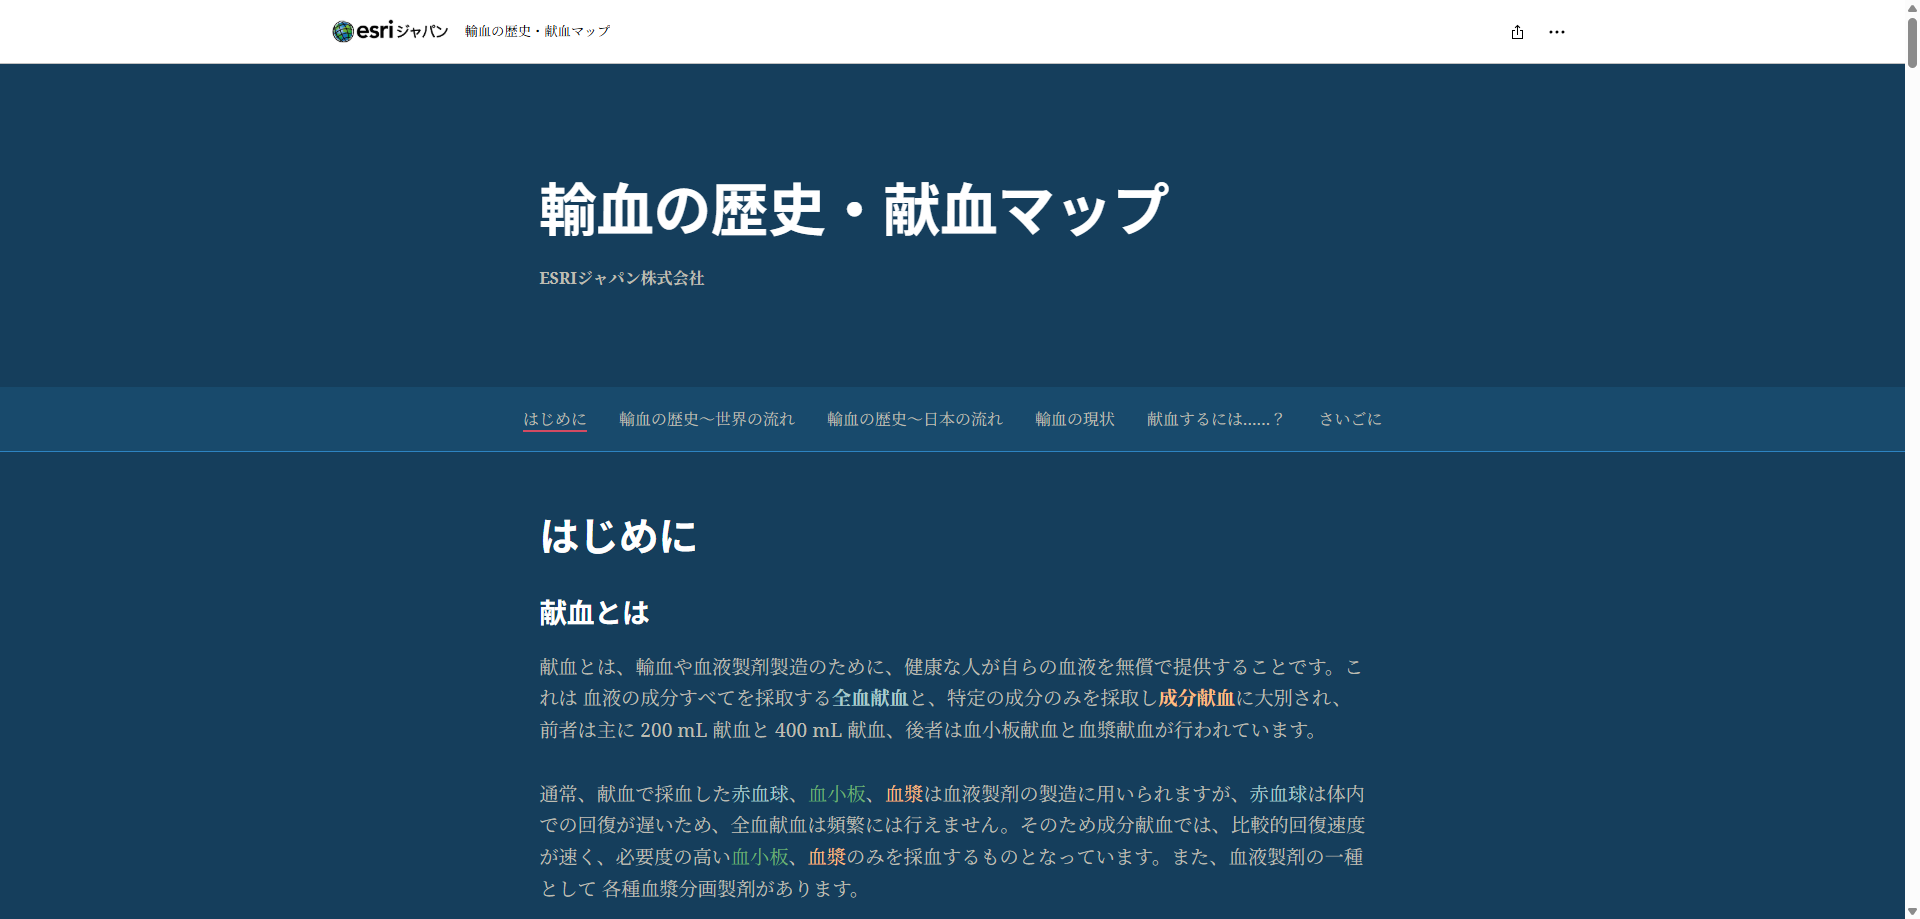This screenshot has width=1920, height=919.
Task: Open the three-dot more options menu
Action: (x=1557, y=32)
